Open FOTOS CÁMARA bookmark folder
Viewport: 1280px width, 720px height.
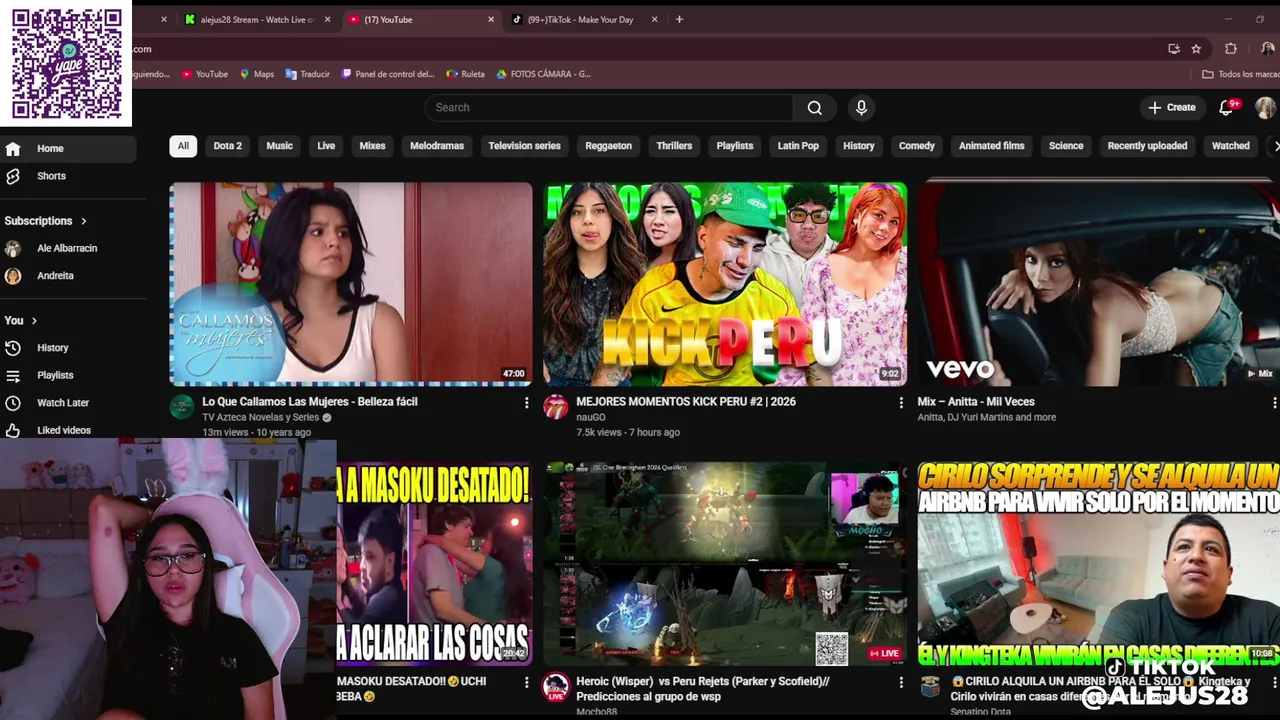click(543, 74)
